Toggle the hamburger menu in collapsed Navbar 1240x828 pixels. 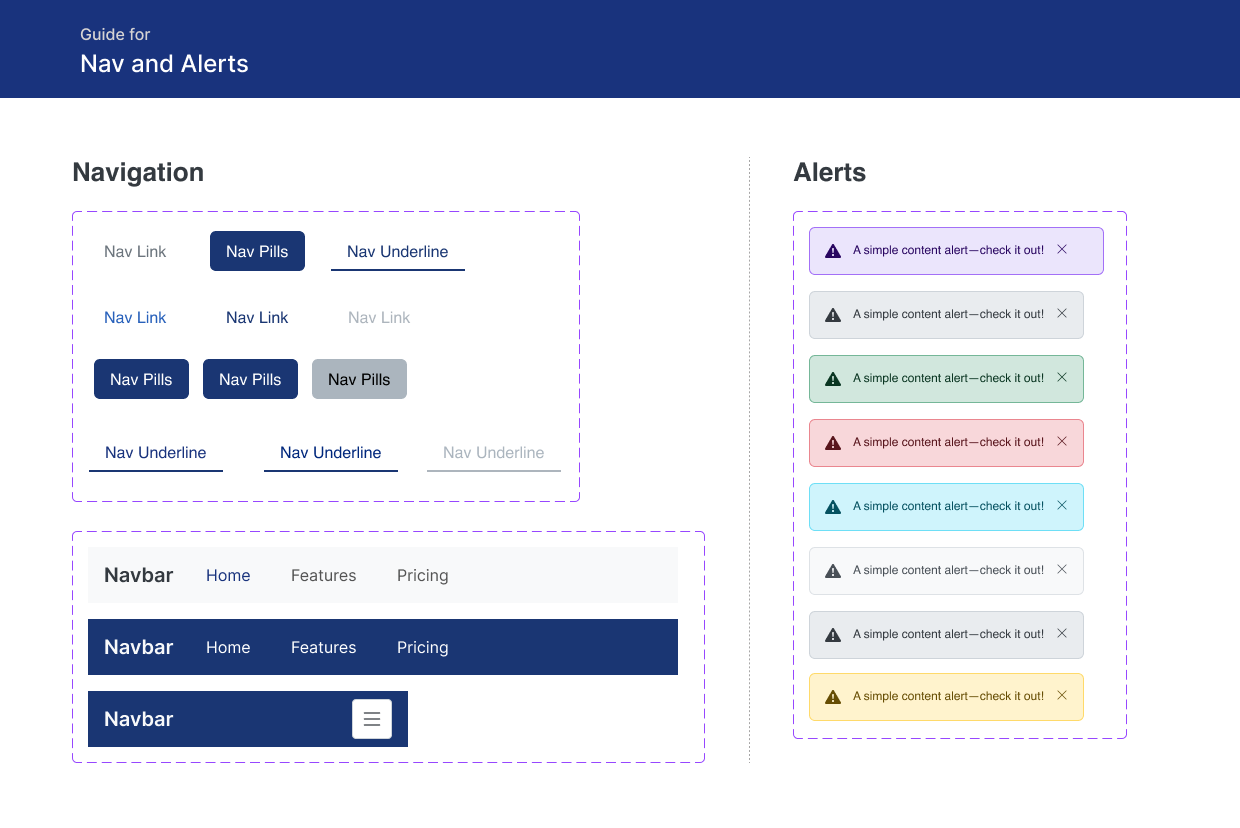[372, 719]
